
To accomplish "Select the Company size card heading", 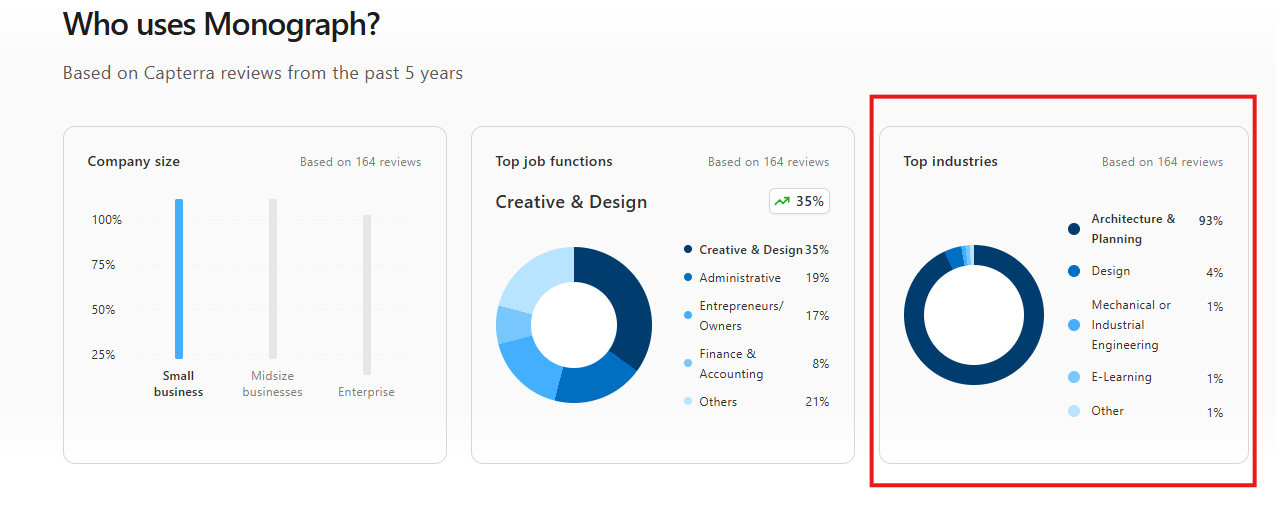I will point(134,161).
